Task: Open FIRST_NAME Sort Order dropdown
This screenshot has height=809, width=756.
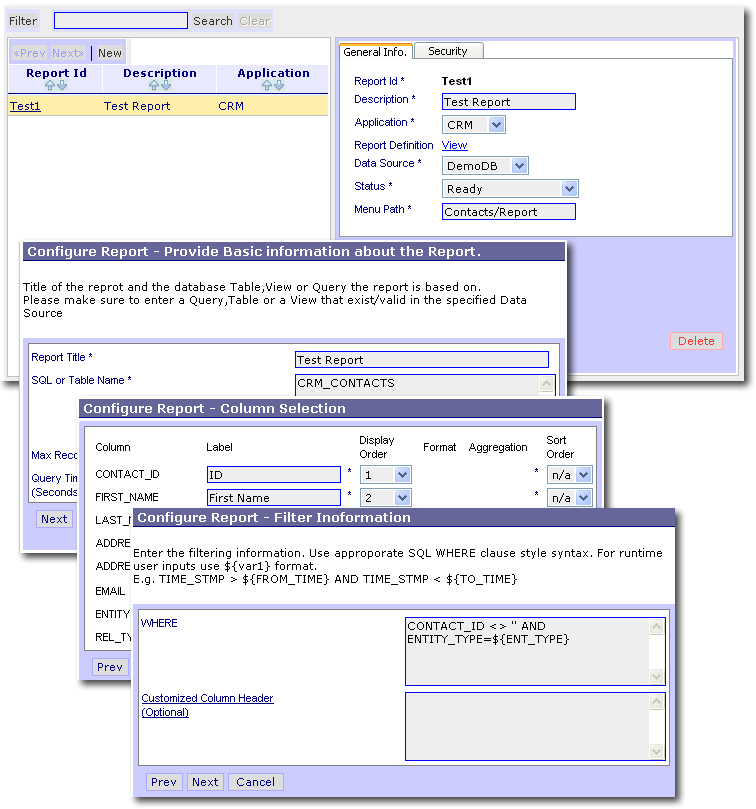Action: pyautogui.click(x=583, y=497)
